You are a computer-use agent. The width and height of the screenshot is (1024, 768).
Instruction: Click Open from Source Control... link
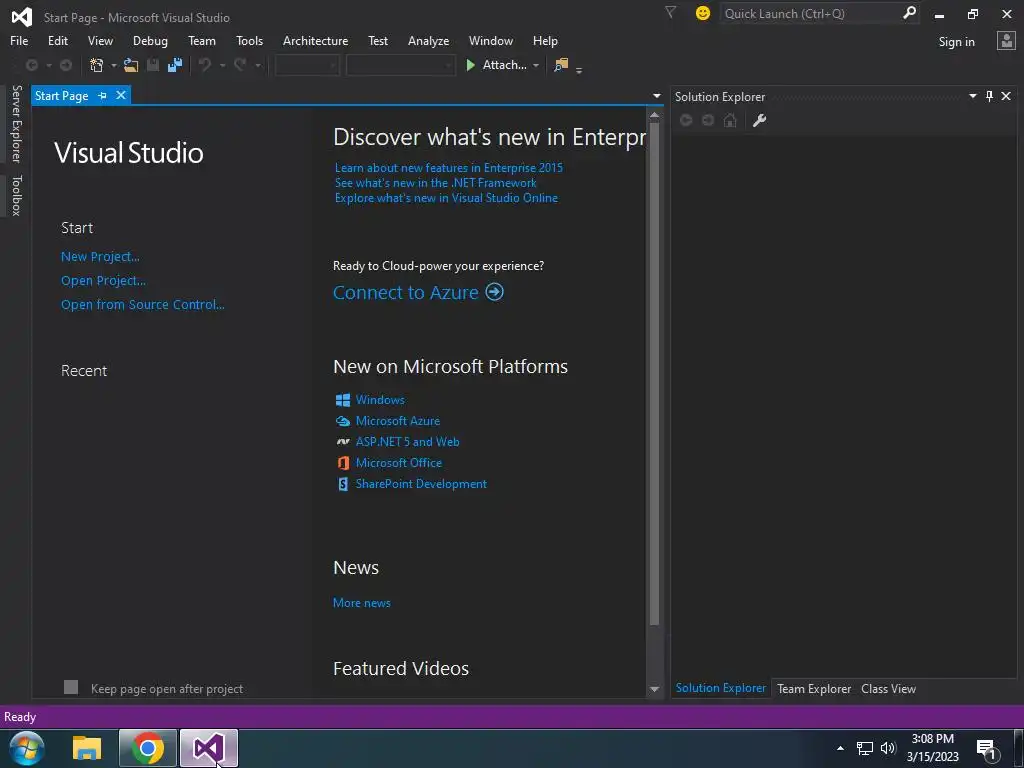142,304
